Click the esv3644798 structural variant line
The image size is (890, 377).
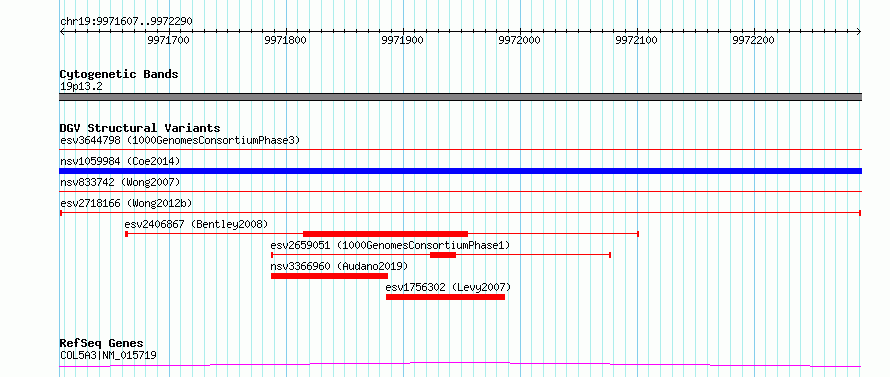(x=460, y=149)
